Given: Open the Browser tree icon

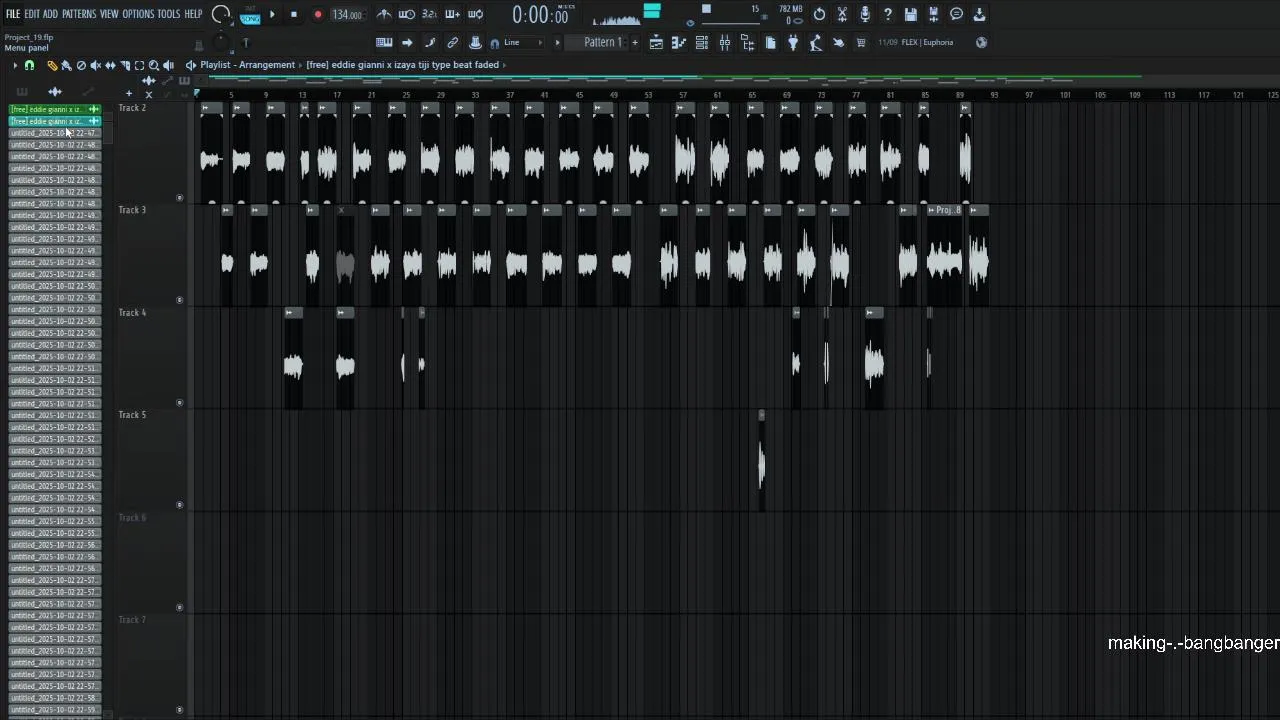Looking at the screenshot, I should click(748, 42).
